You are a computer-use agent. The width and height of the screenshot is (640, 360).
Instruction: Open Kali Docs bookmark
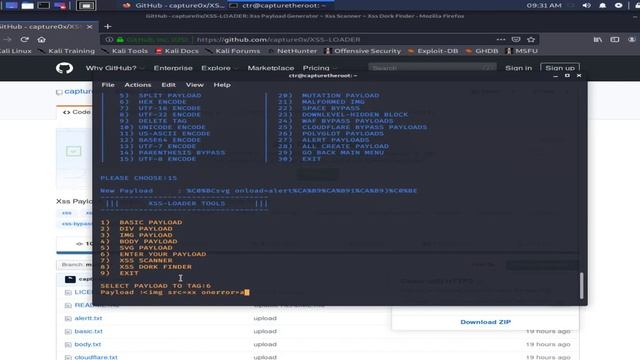tap(177, 51)
